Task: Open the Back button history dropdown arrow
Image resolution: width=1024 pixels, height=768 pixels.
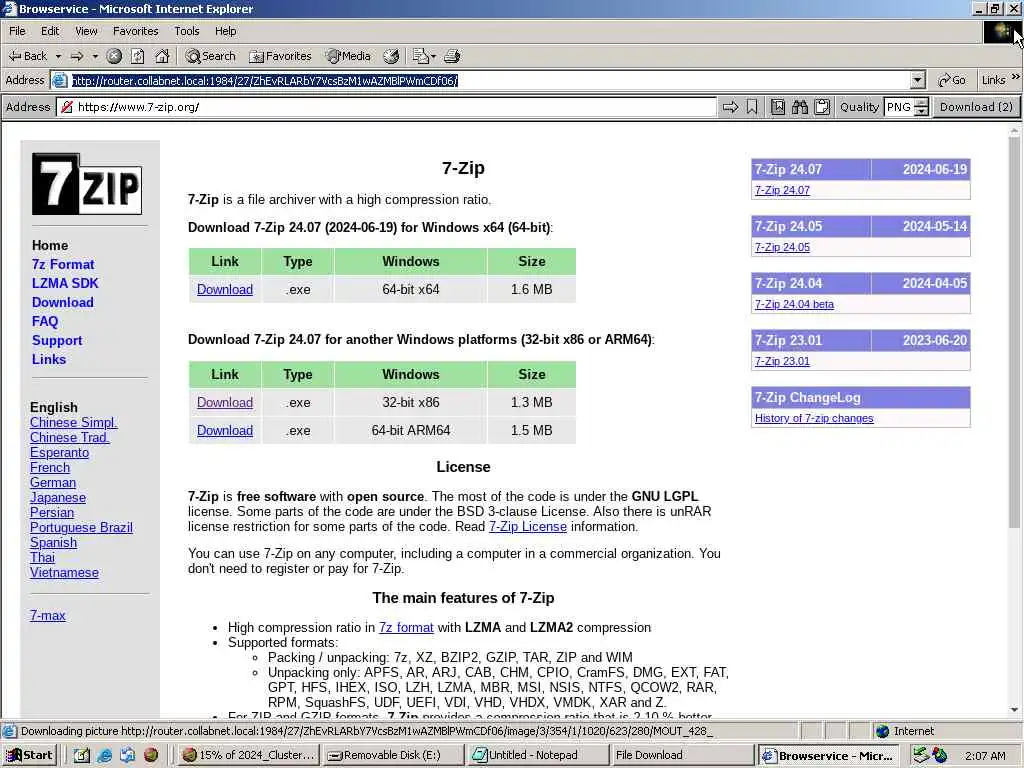Action: point(58,56)
